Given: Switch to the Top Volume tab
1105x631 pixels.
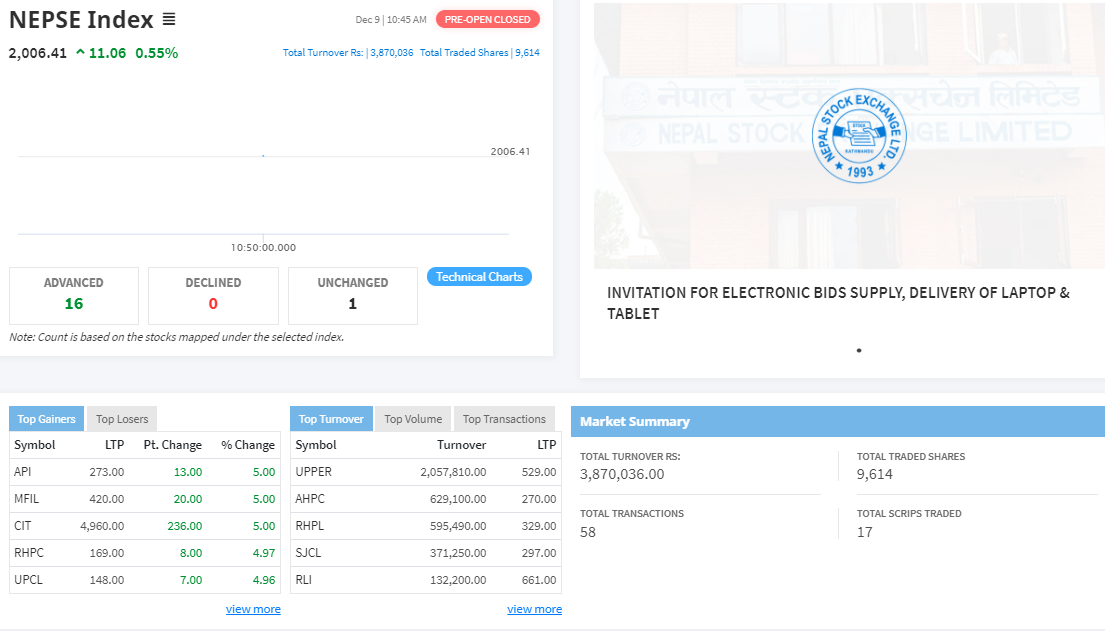Looking at the screenshot, I should (x=413, y=419).
